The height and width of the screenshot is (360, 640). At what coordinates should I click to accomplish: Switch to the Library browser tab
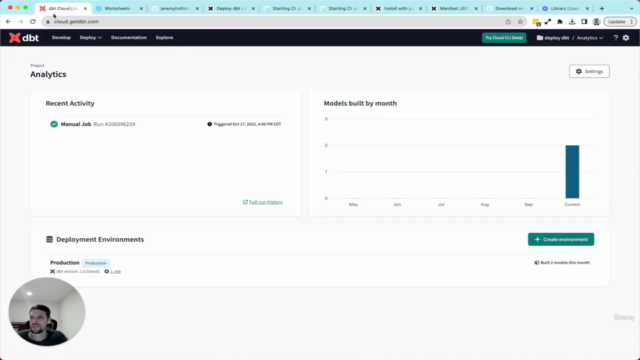coord(566,8)
